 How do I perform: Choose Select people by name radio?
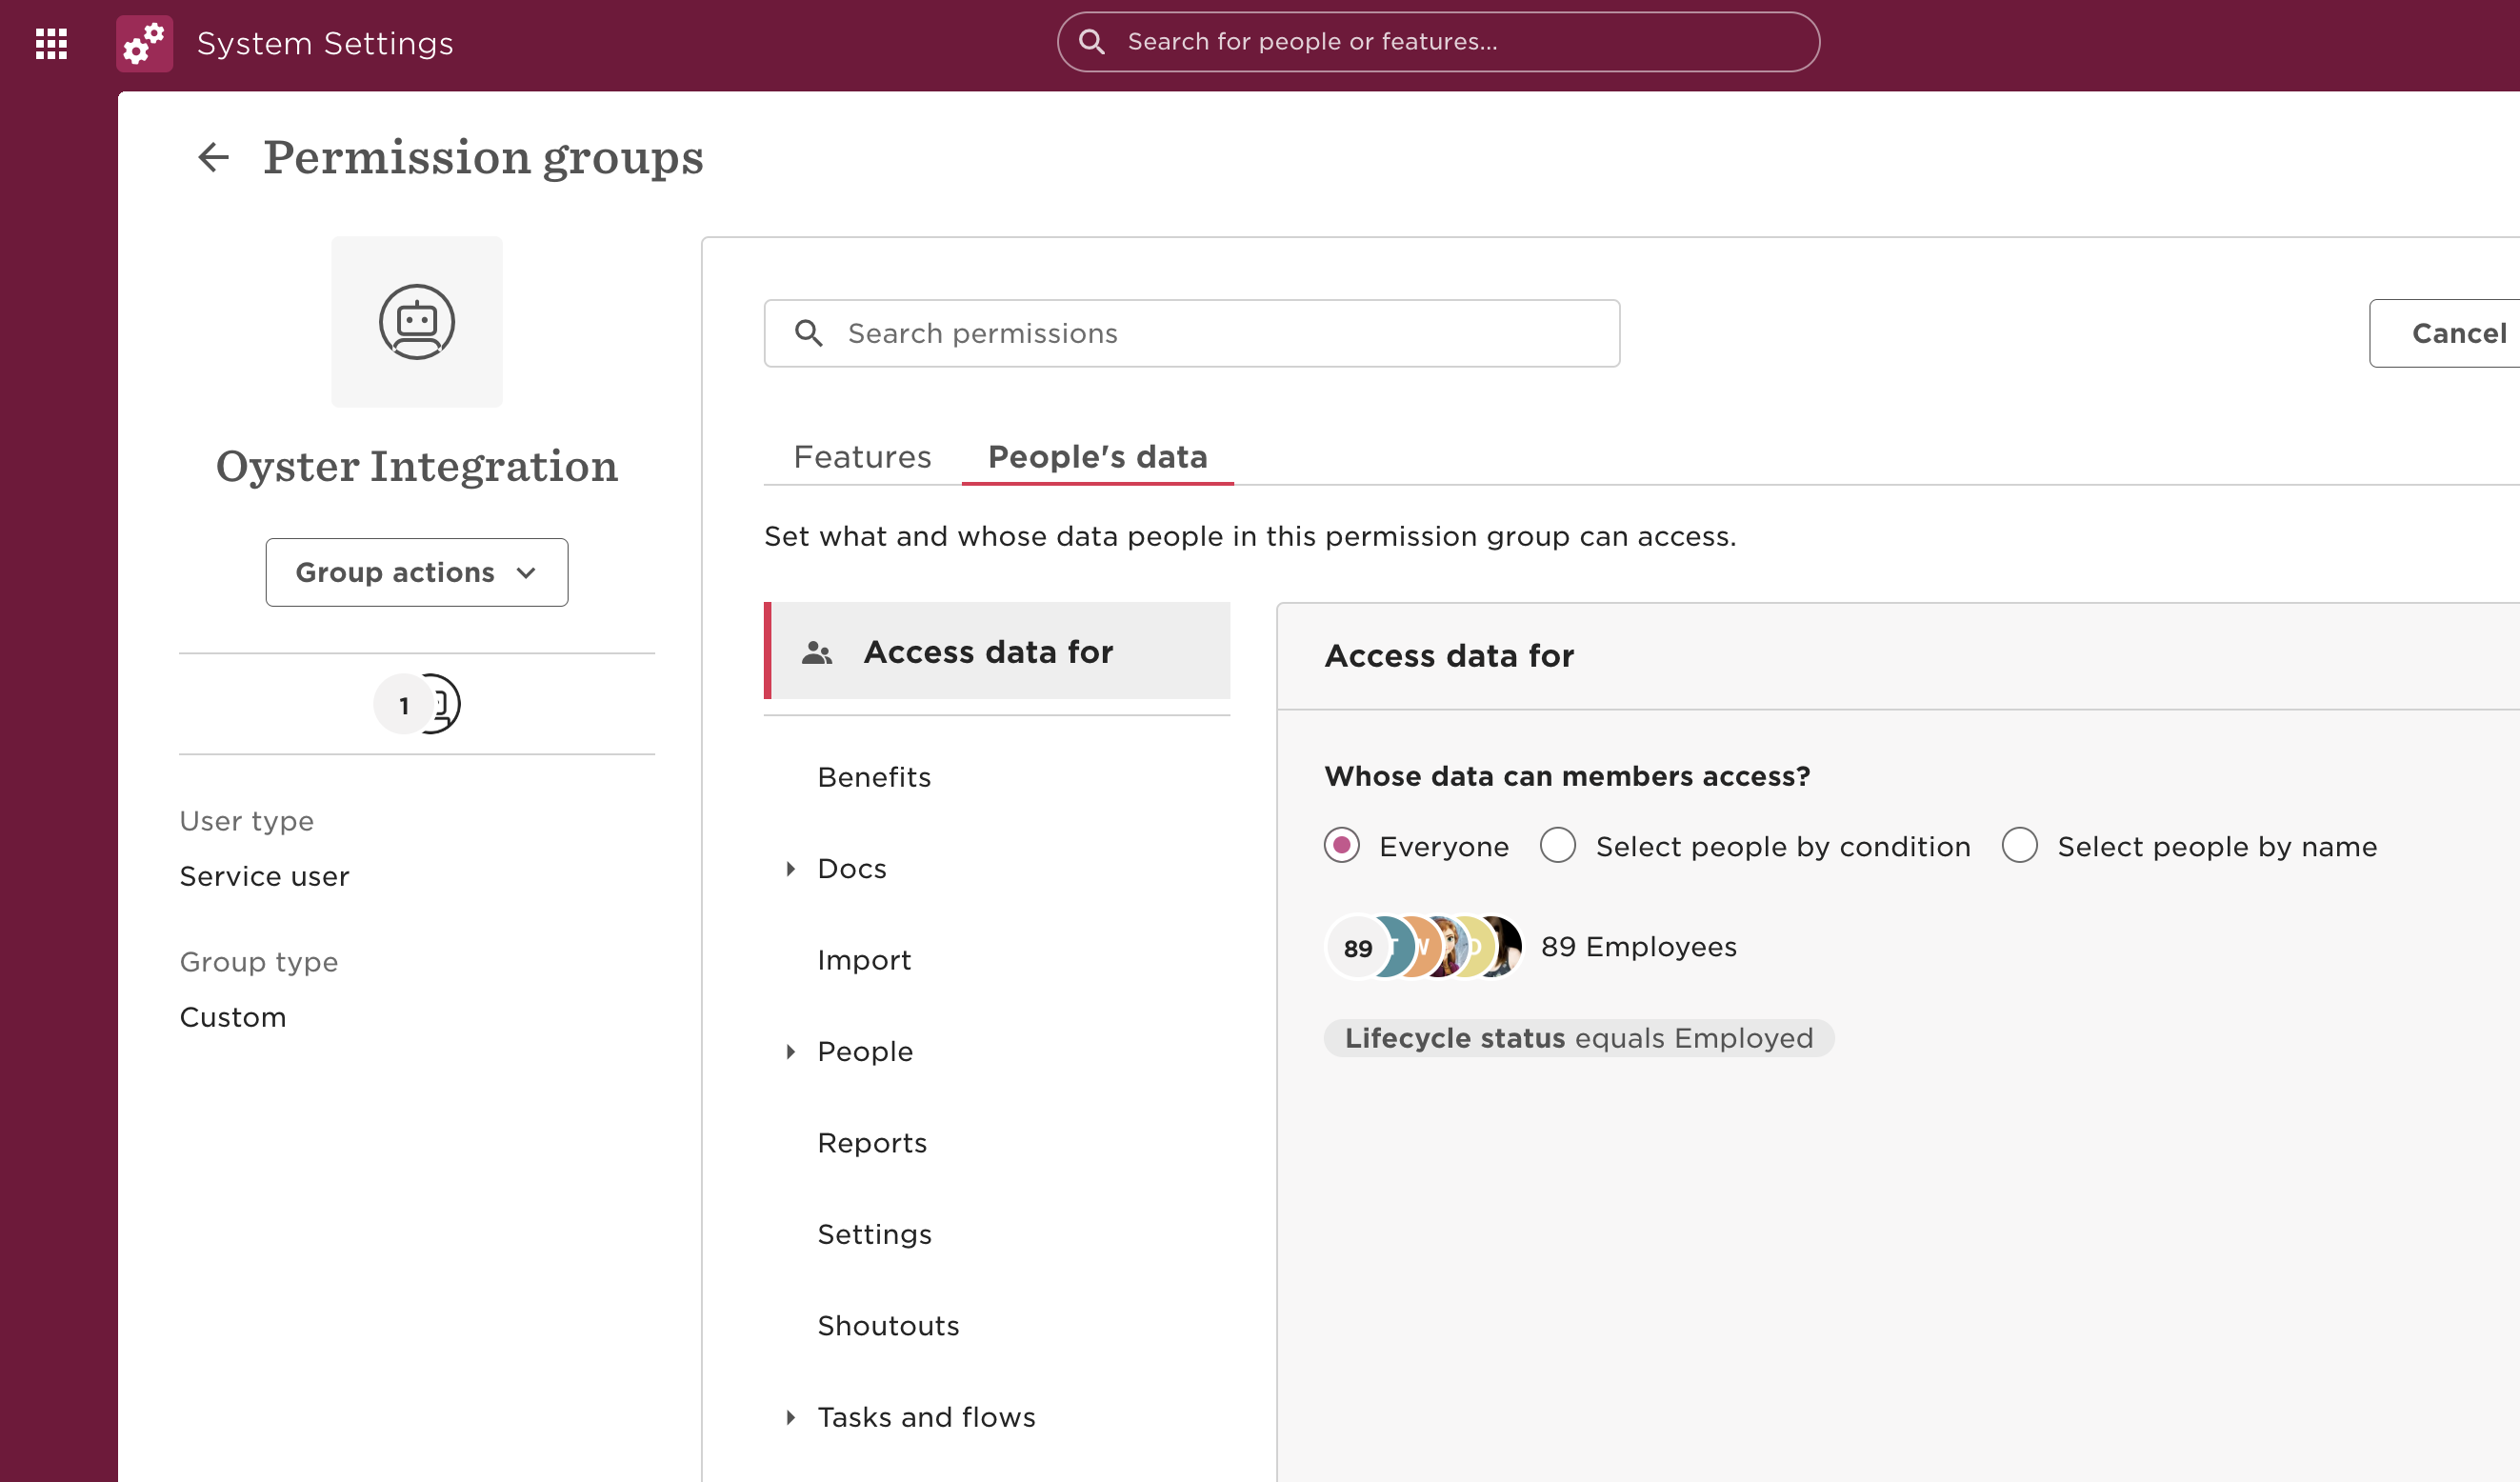click(2019, 846)
